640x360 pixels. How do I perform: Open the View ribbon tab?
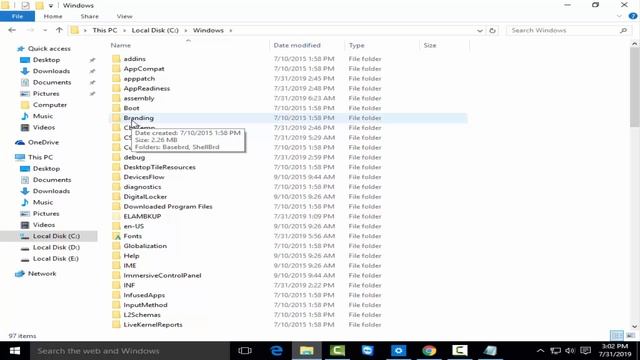coord(124,16)
